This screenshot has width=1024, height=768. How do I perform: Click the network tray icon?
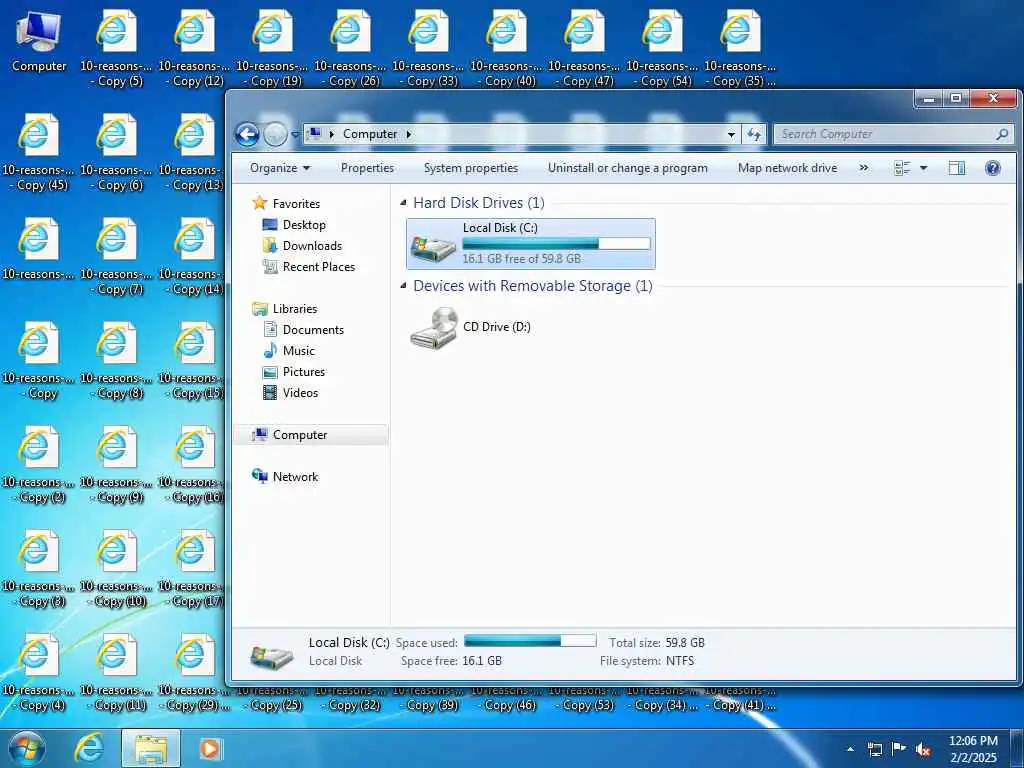point(874,749)
